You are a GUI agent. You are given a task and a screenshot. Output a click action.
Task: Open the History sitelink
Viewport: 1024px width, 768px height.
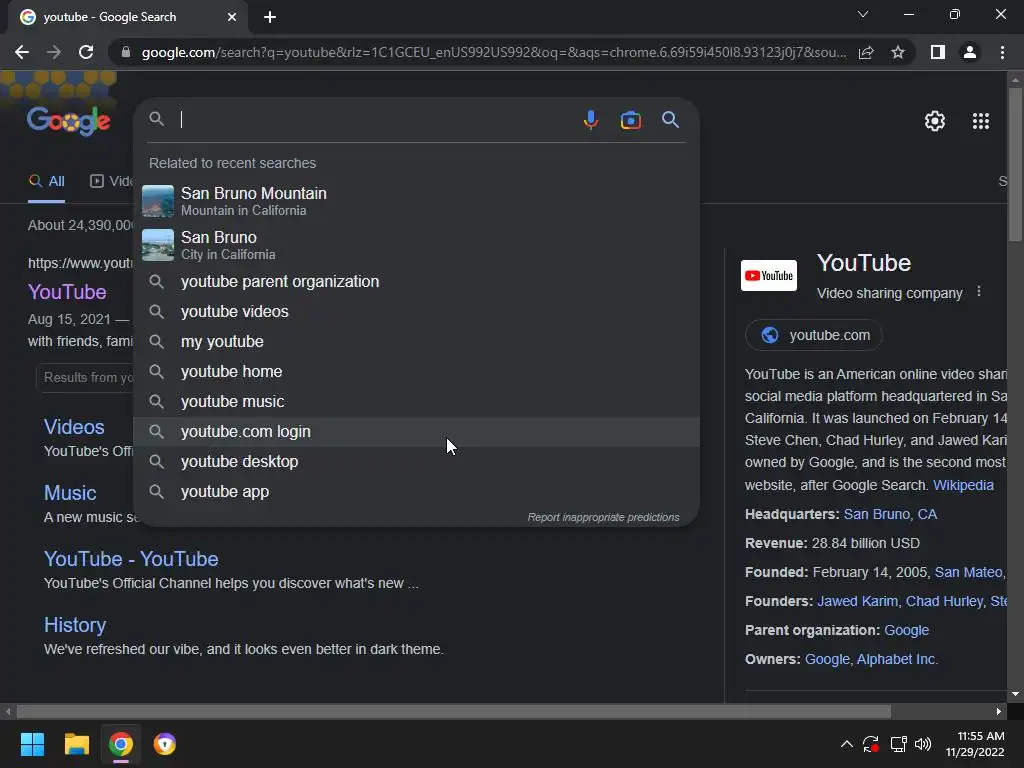click(74, 625)
